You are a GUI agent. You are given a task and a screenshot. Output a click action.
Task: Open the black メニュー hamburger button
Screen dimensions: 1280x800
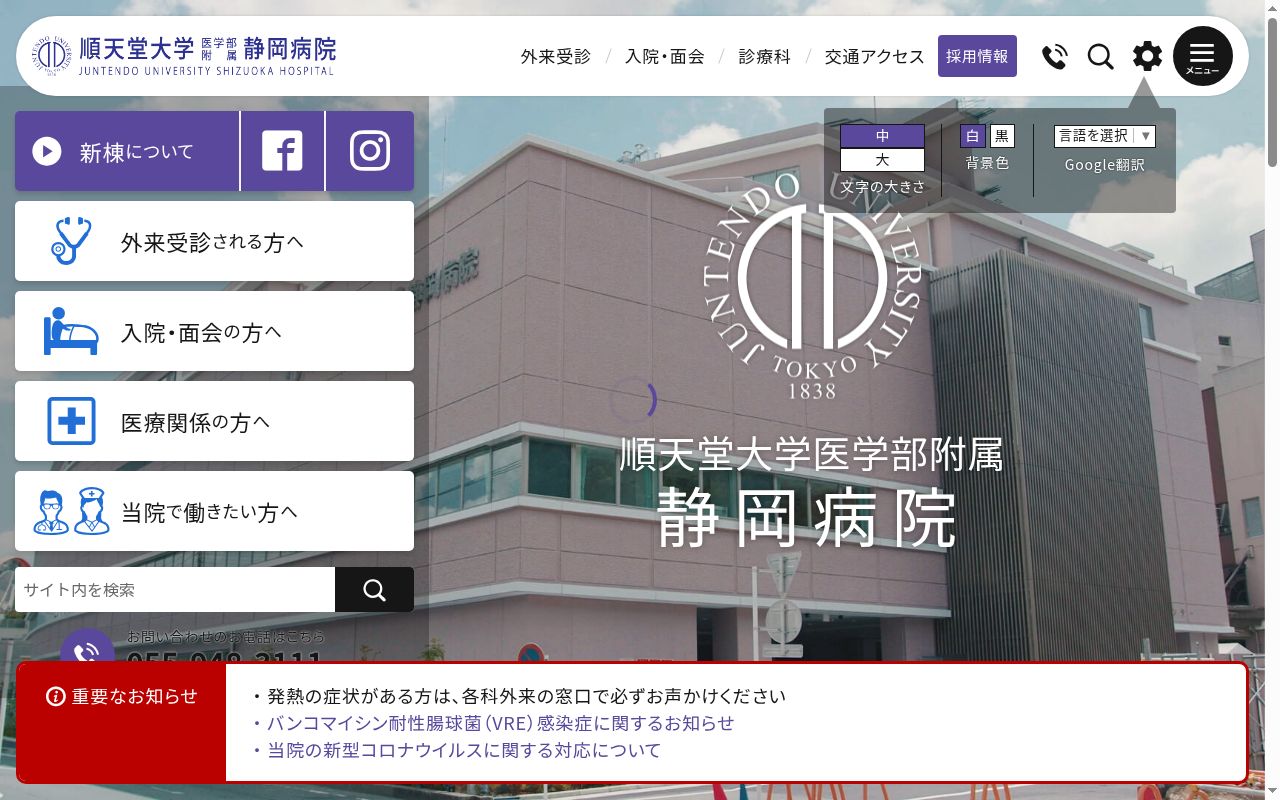[x=1202, y=56]
